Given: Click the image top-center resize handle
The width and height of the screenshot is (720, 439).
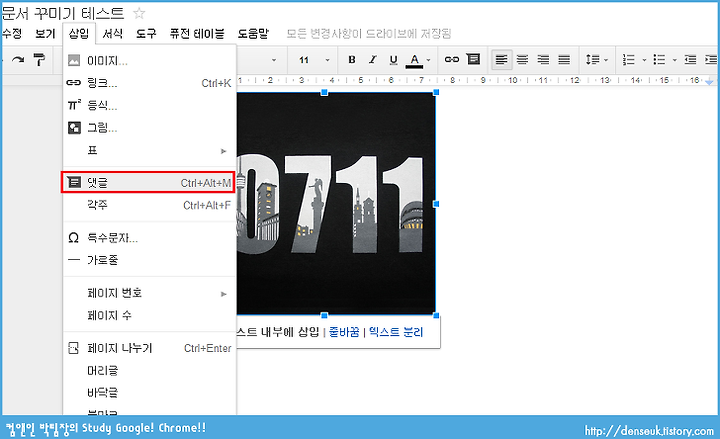Looking at the screenshot, I should point(324,92).
